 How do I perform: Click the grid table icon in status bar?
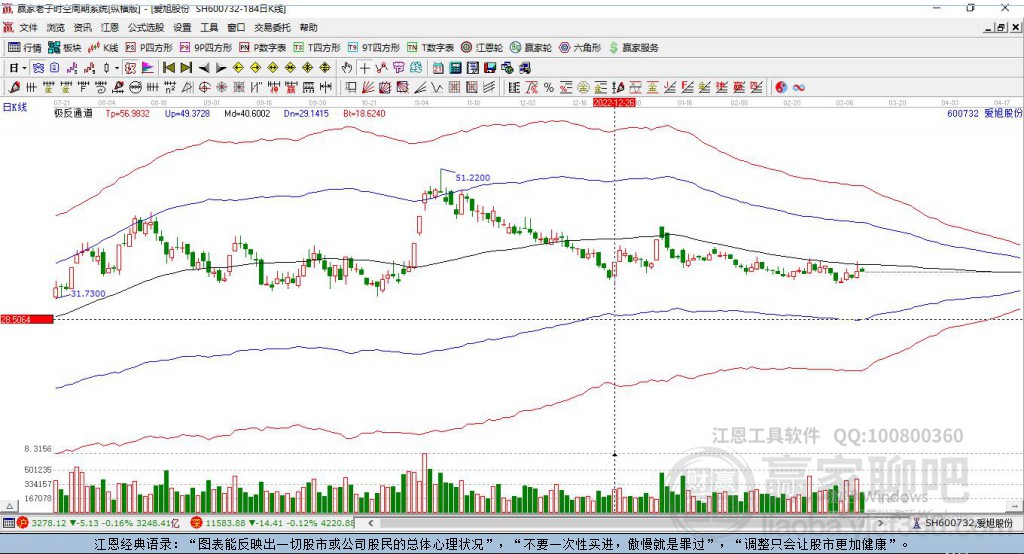click(8, 523)
